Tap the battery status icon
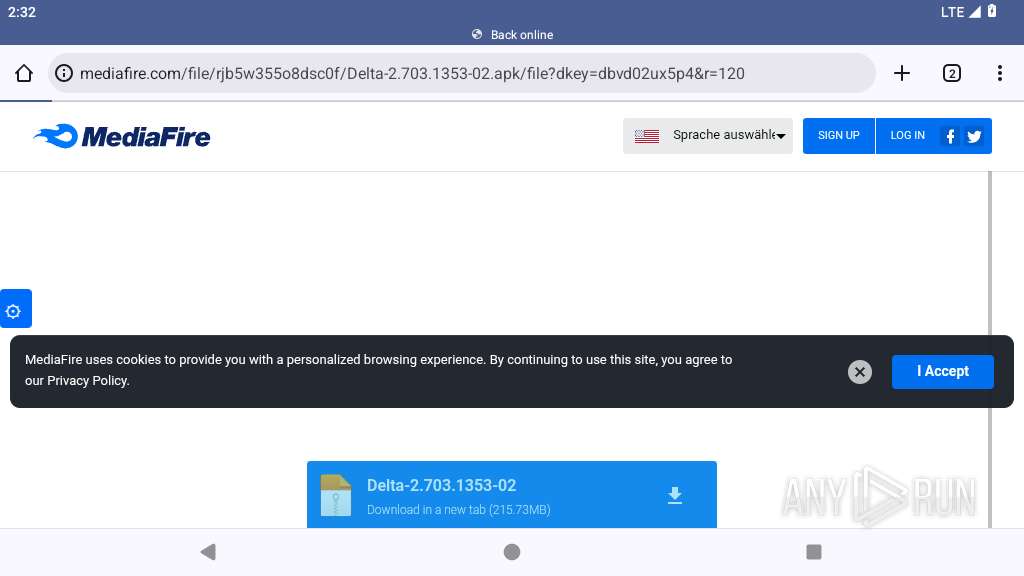The height and width of the screenshot is (576, 1024). (x=992, y=11)
